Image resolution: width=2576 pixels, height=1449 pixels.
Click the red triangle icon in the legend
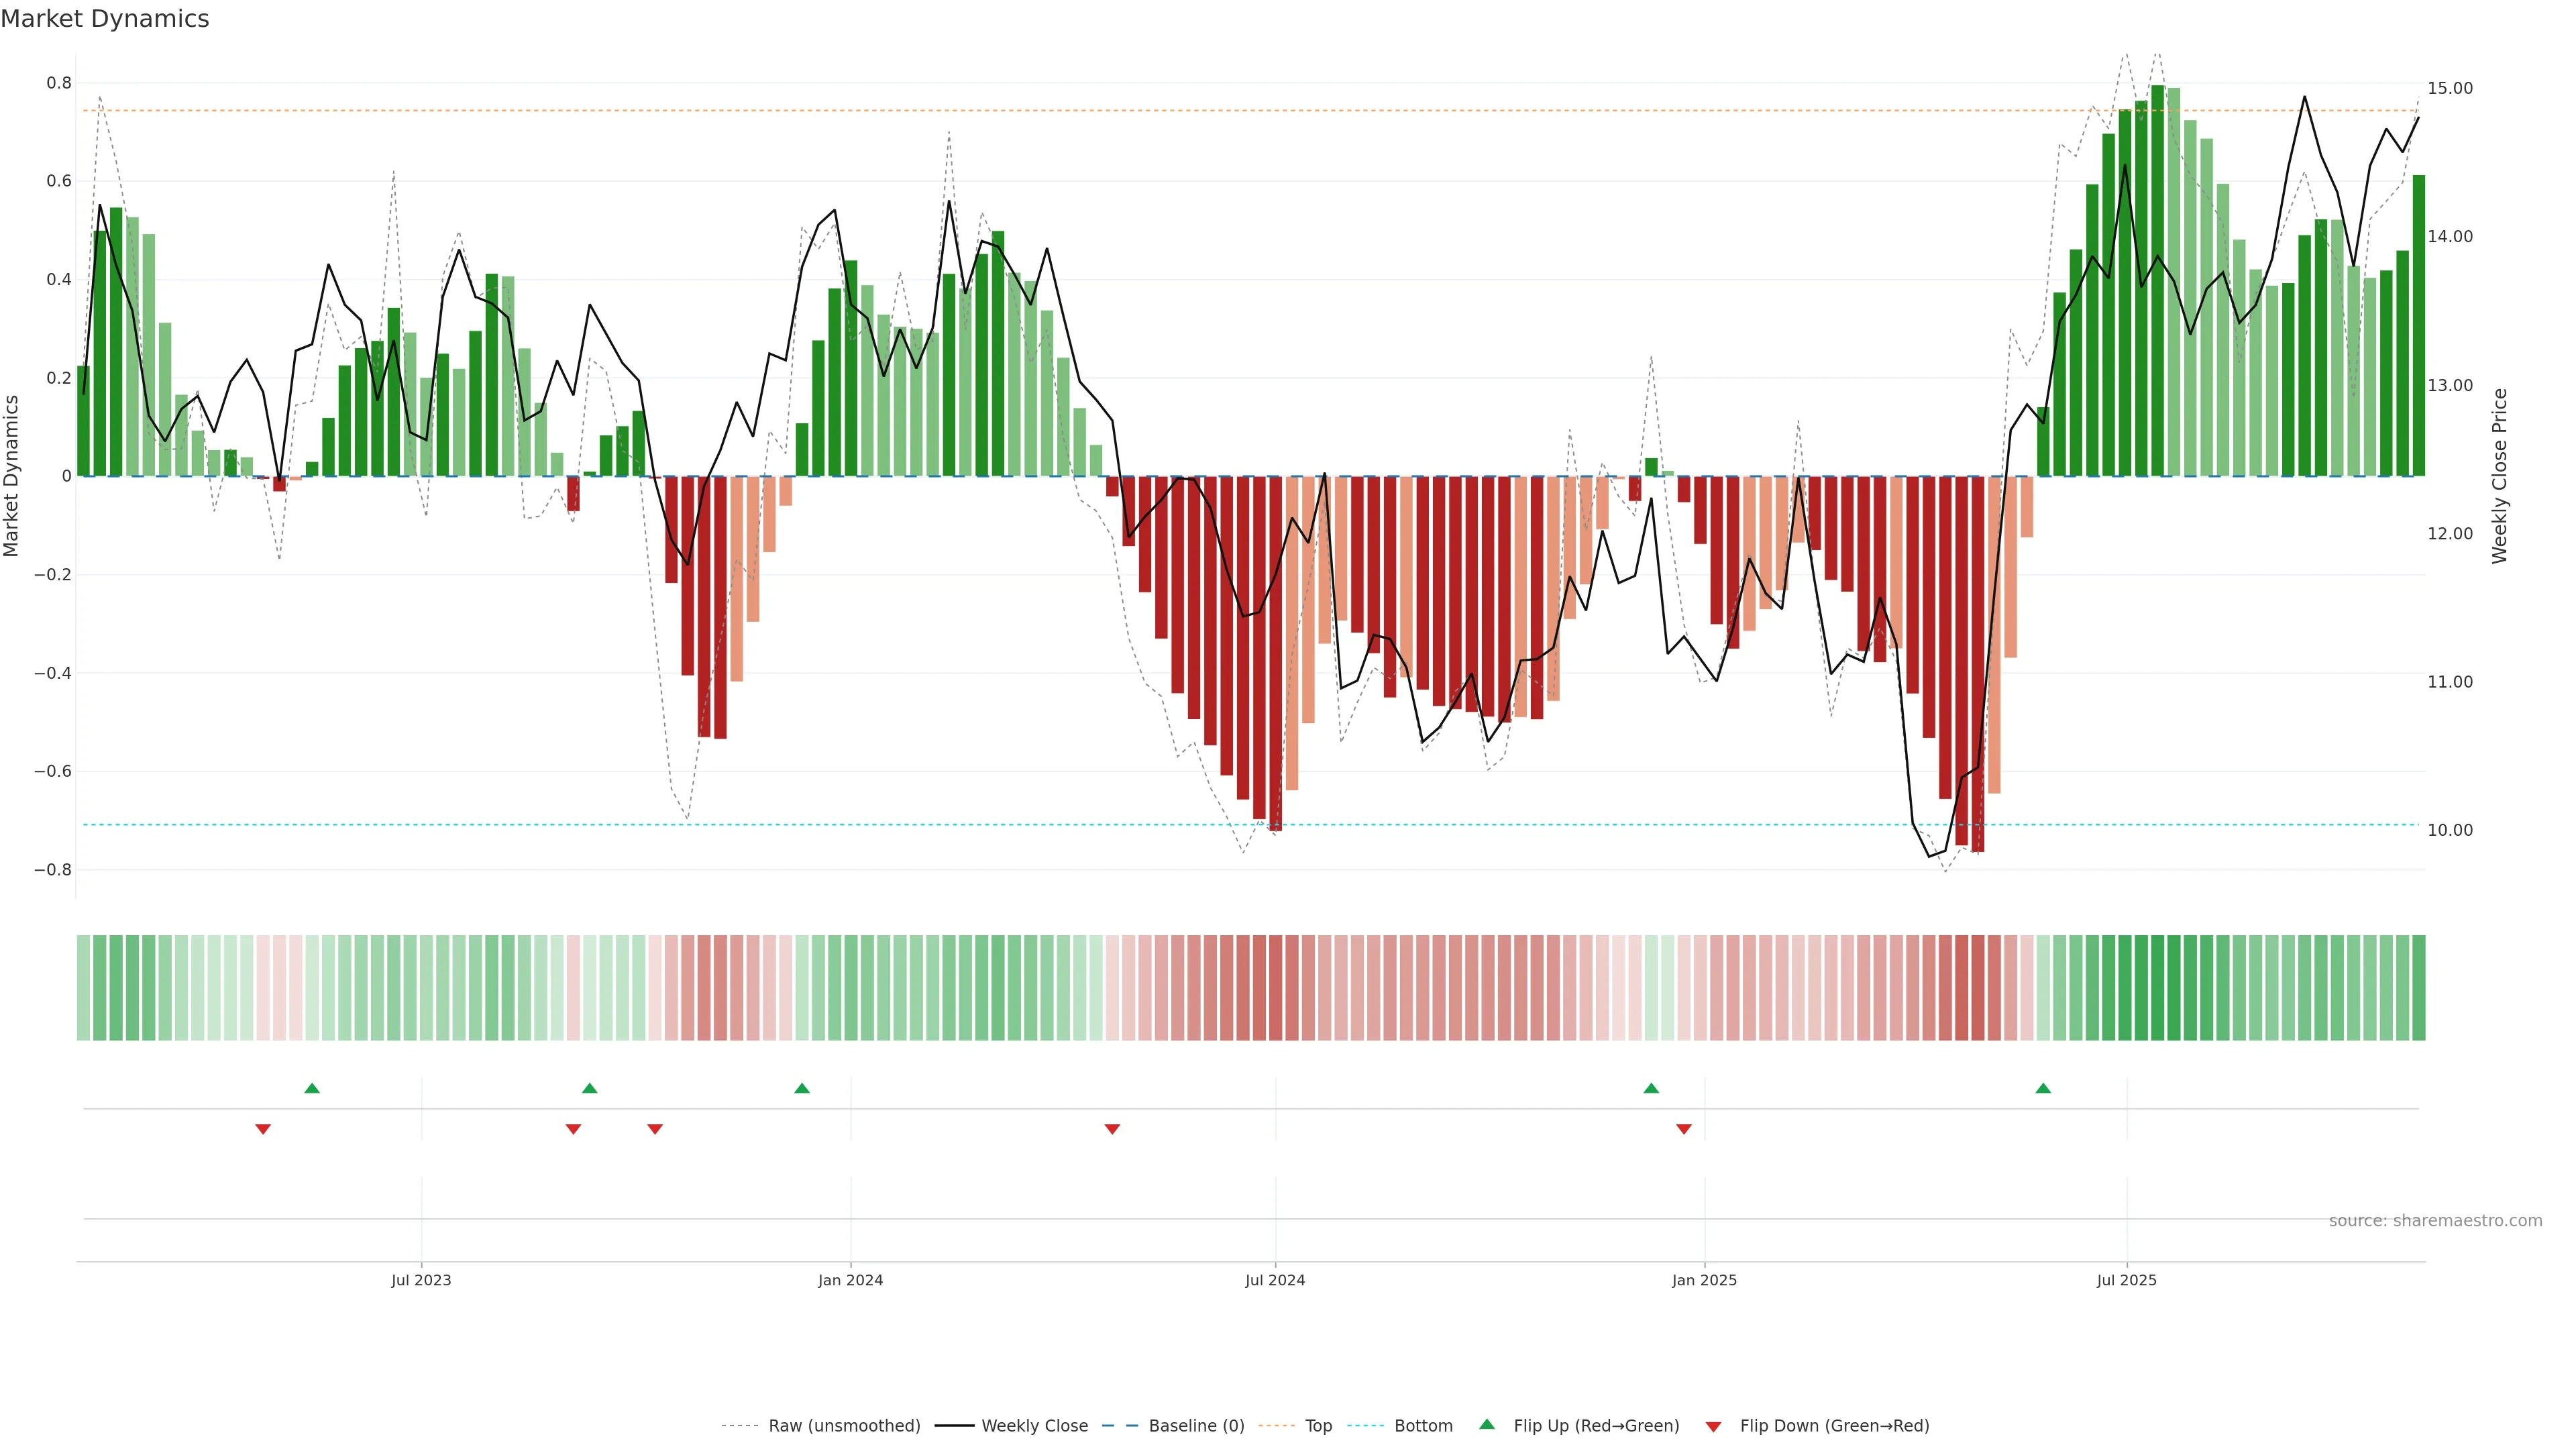[x=1713, y=1426]
